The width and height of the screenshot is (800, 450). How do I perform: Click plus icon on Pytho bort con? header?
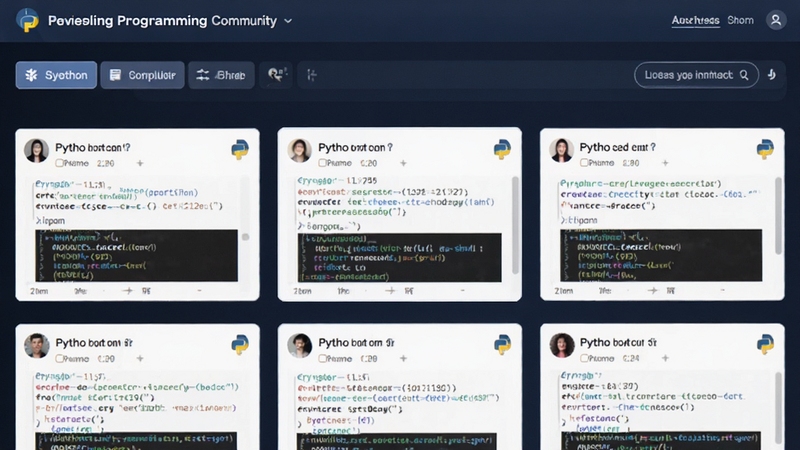point(140,163)
